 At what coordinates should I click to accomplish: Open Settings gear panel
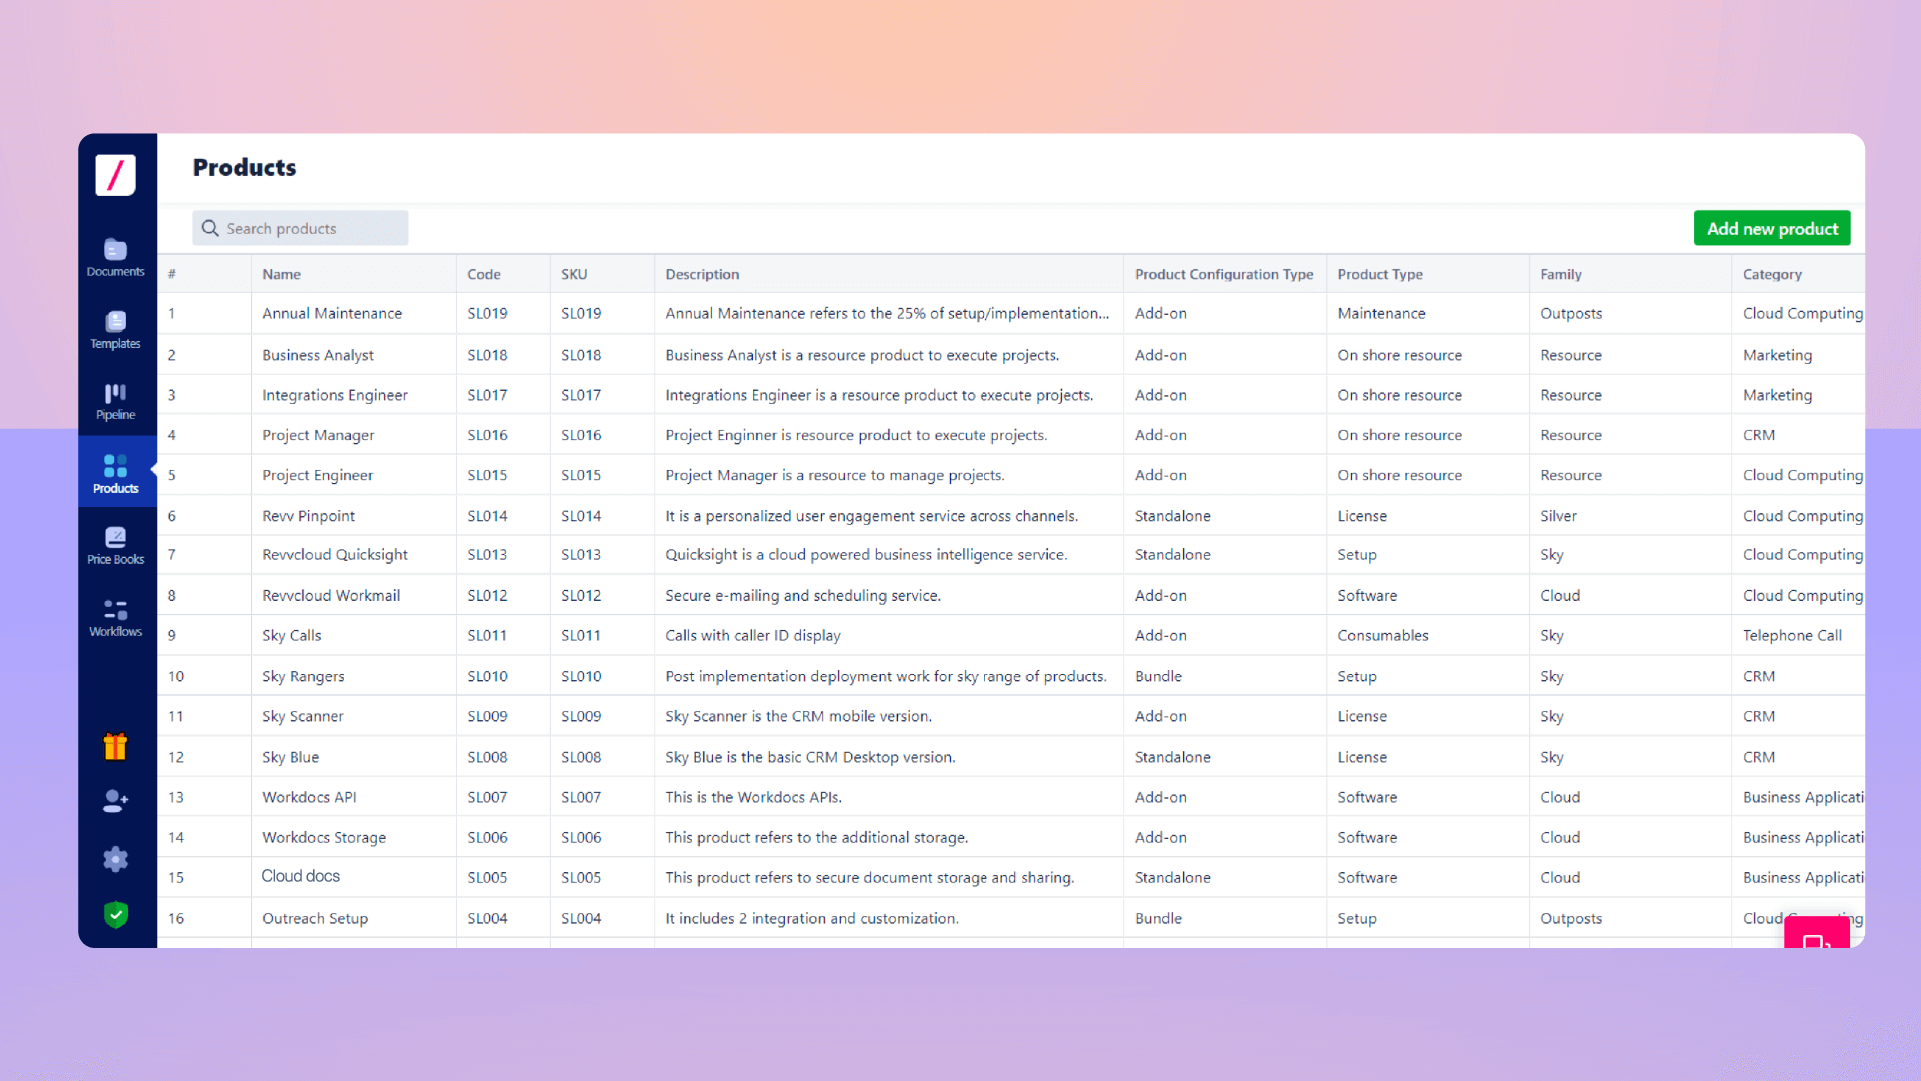116,858
